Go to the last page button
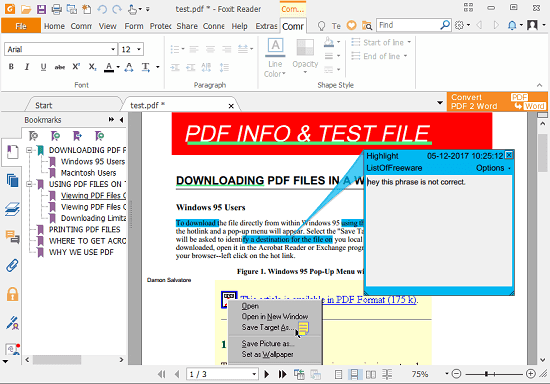This screenshot has width=550, height=384. click(282, 374)
